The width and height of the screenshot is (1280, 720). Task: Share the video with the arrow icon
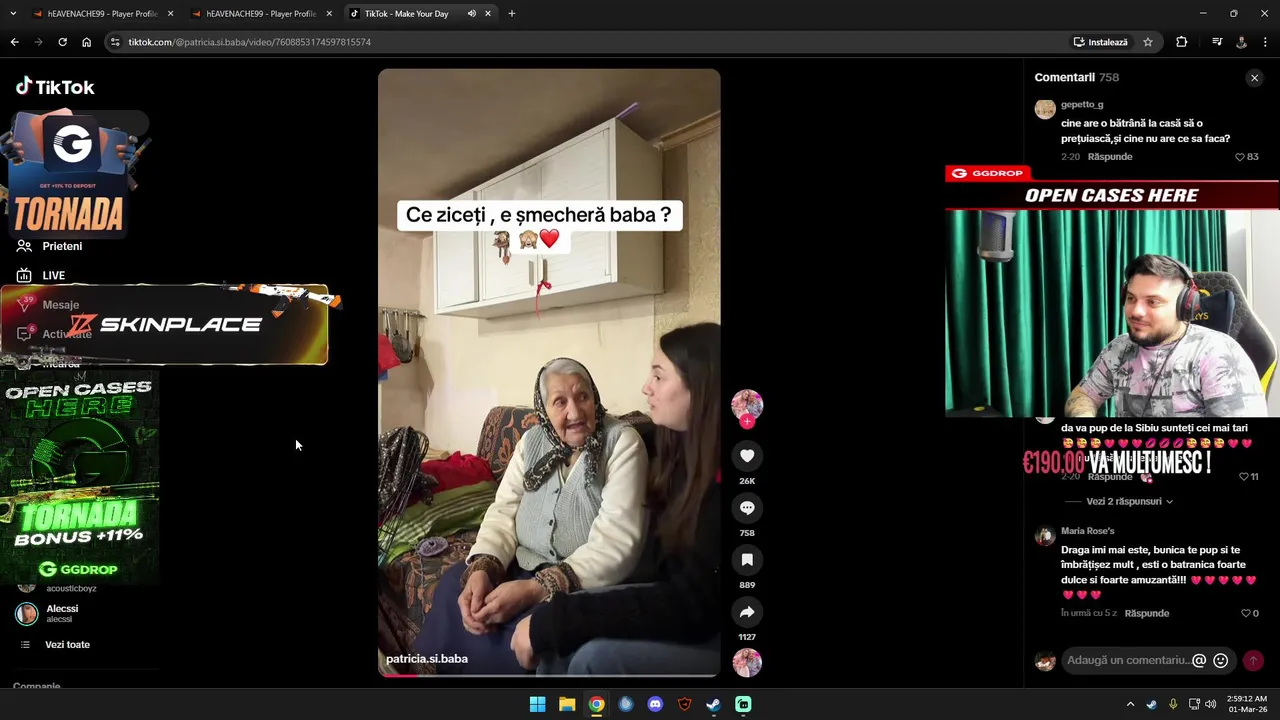[x=747, y=612]
